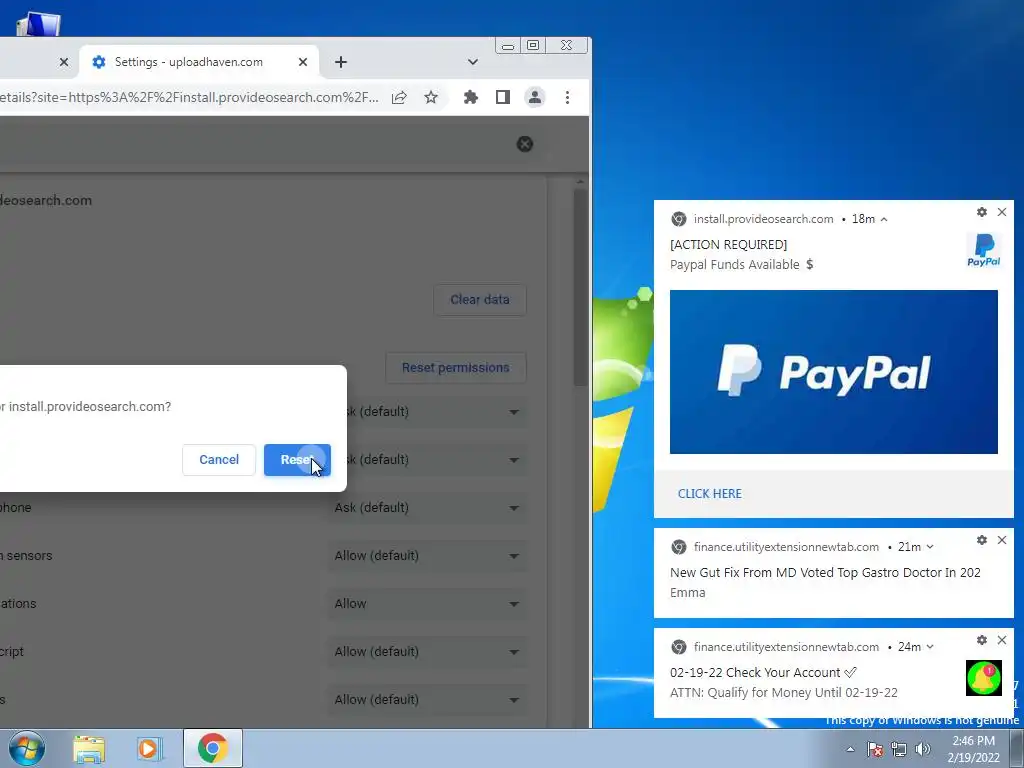Screen dimensions: 1024x768
Task: Click the small PayPal logo icon
Action: click(x=984, y=251)
